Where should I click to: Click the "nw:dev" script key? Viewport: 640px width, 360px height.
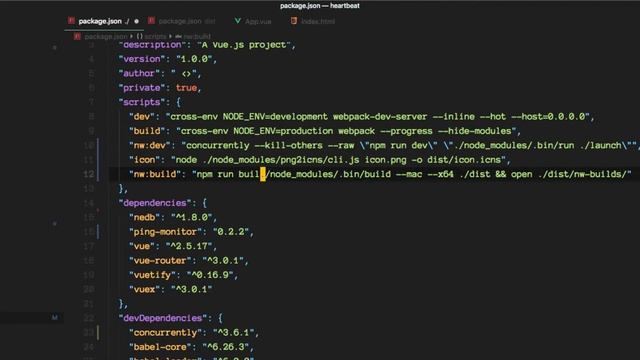tap(149, 145)
